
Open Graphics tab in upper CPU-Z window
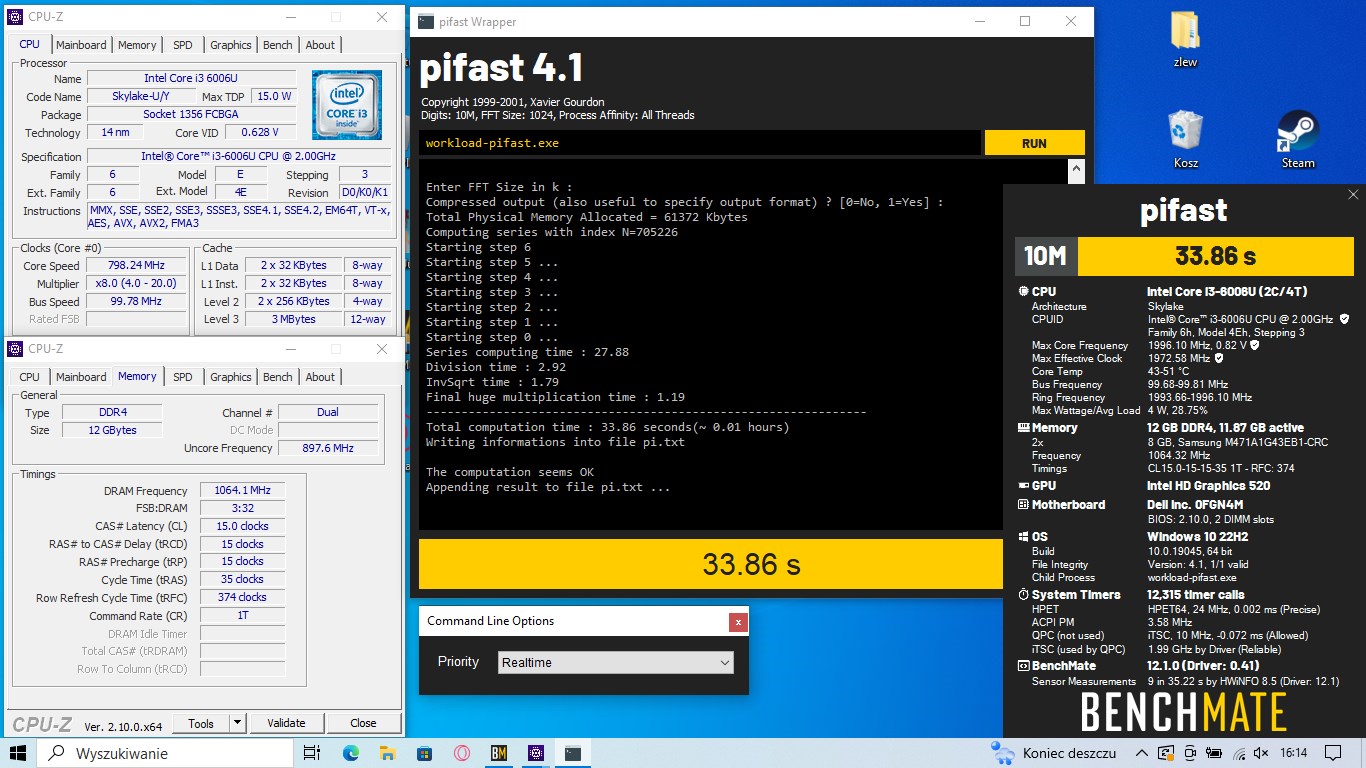[231, 45]
